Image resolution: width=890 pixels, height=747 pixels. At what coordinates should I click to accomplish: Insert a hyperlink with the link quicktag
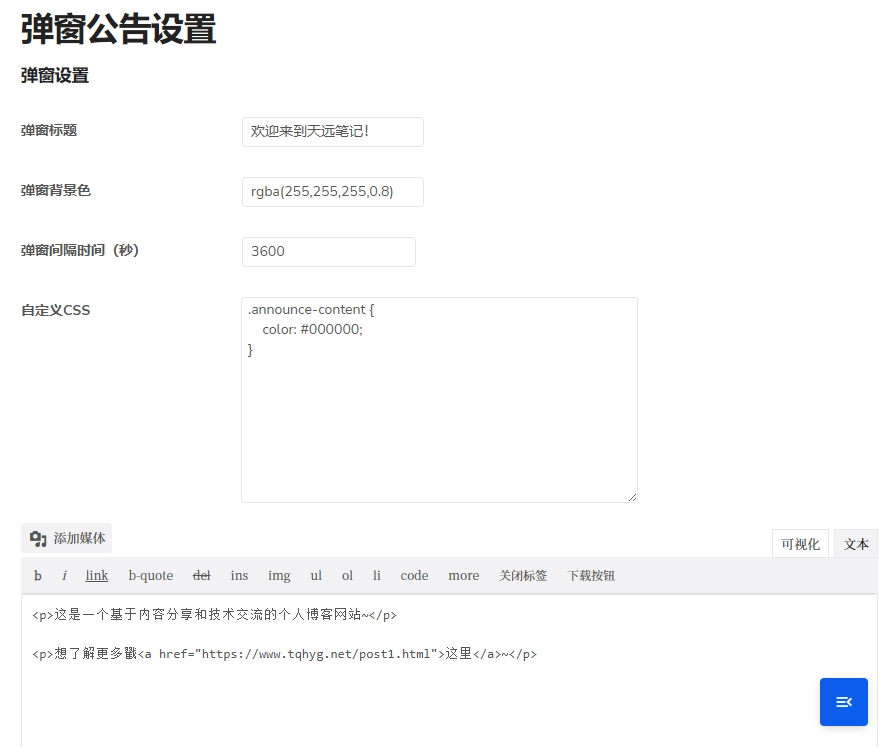[97, 575]
